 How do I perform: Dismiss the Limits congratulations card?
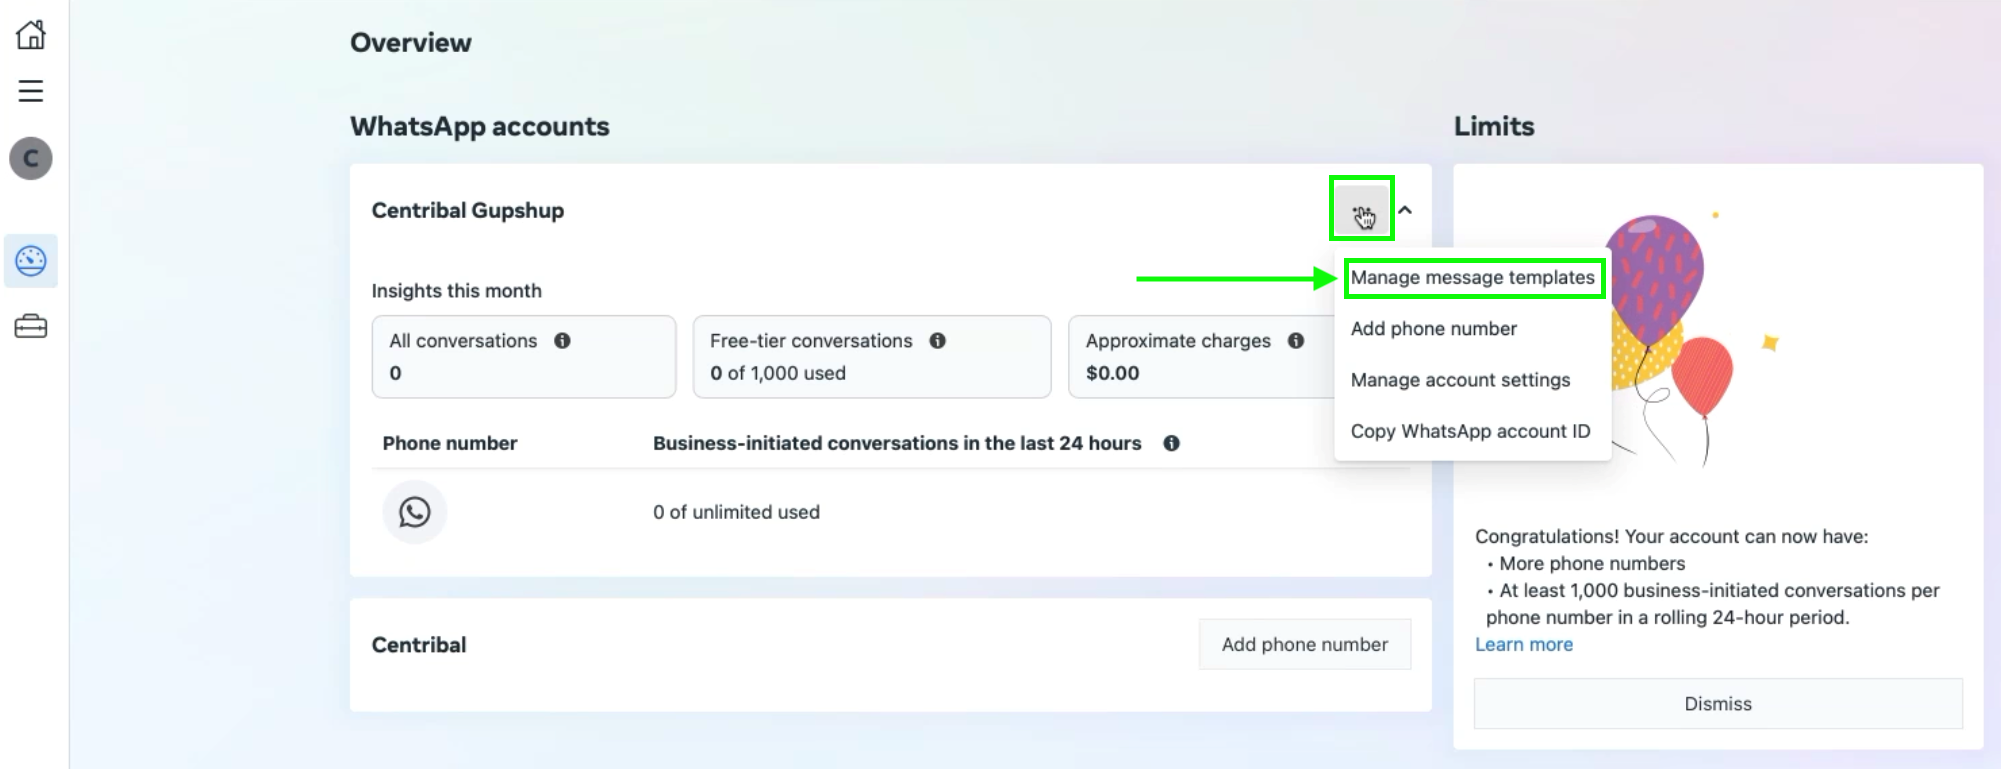(1717, 704)
